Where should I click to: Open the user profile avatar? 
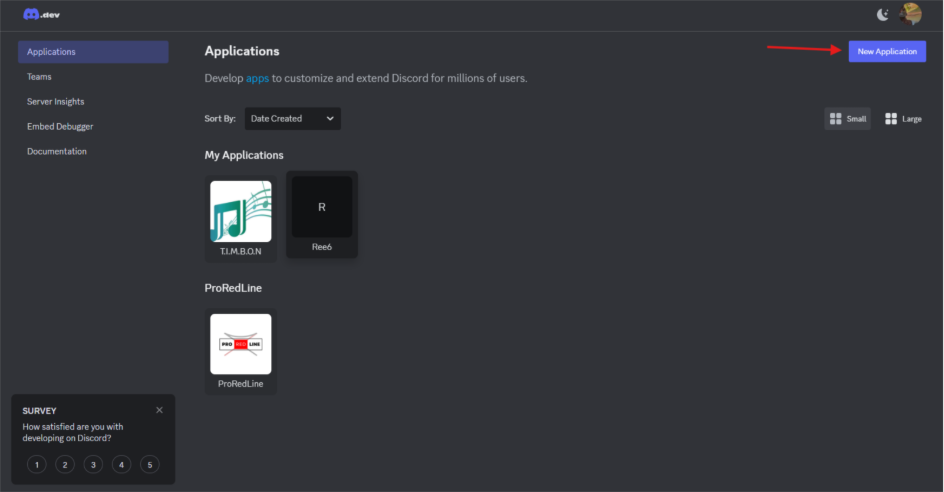point(910,14)
